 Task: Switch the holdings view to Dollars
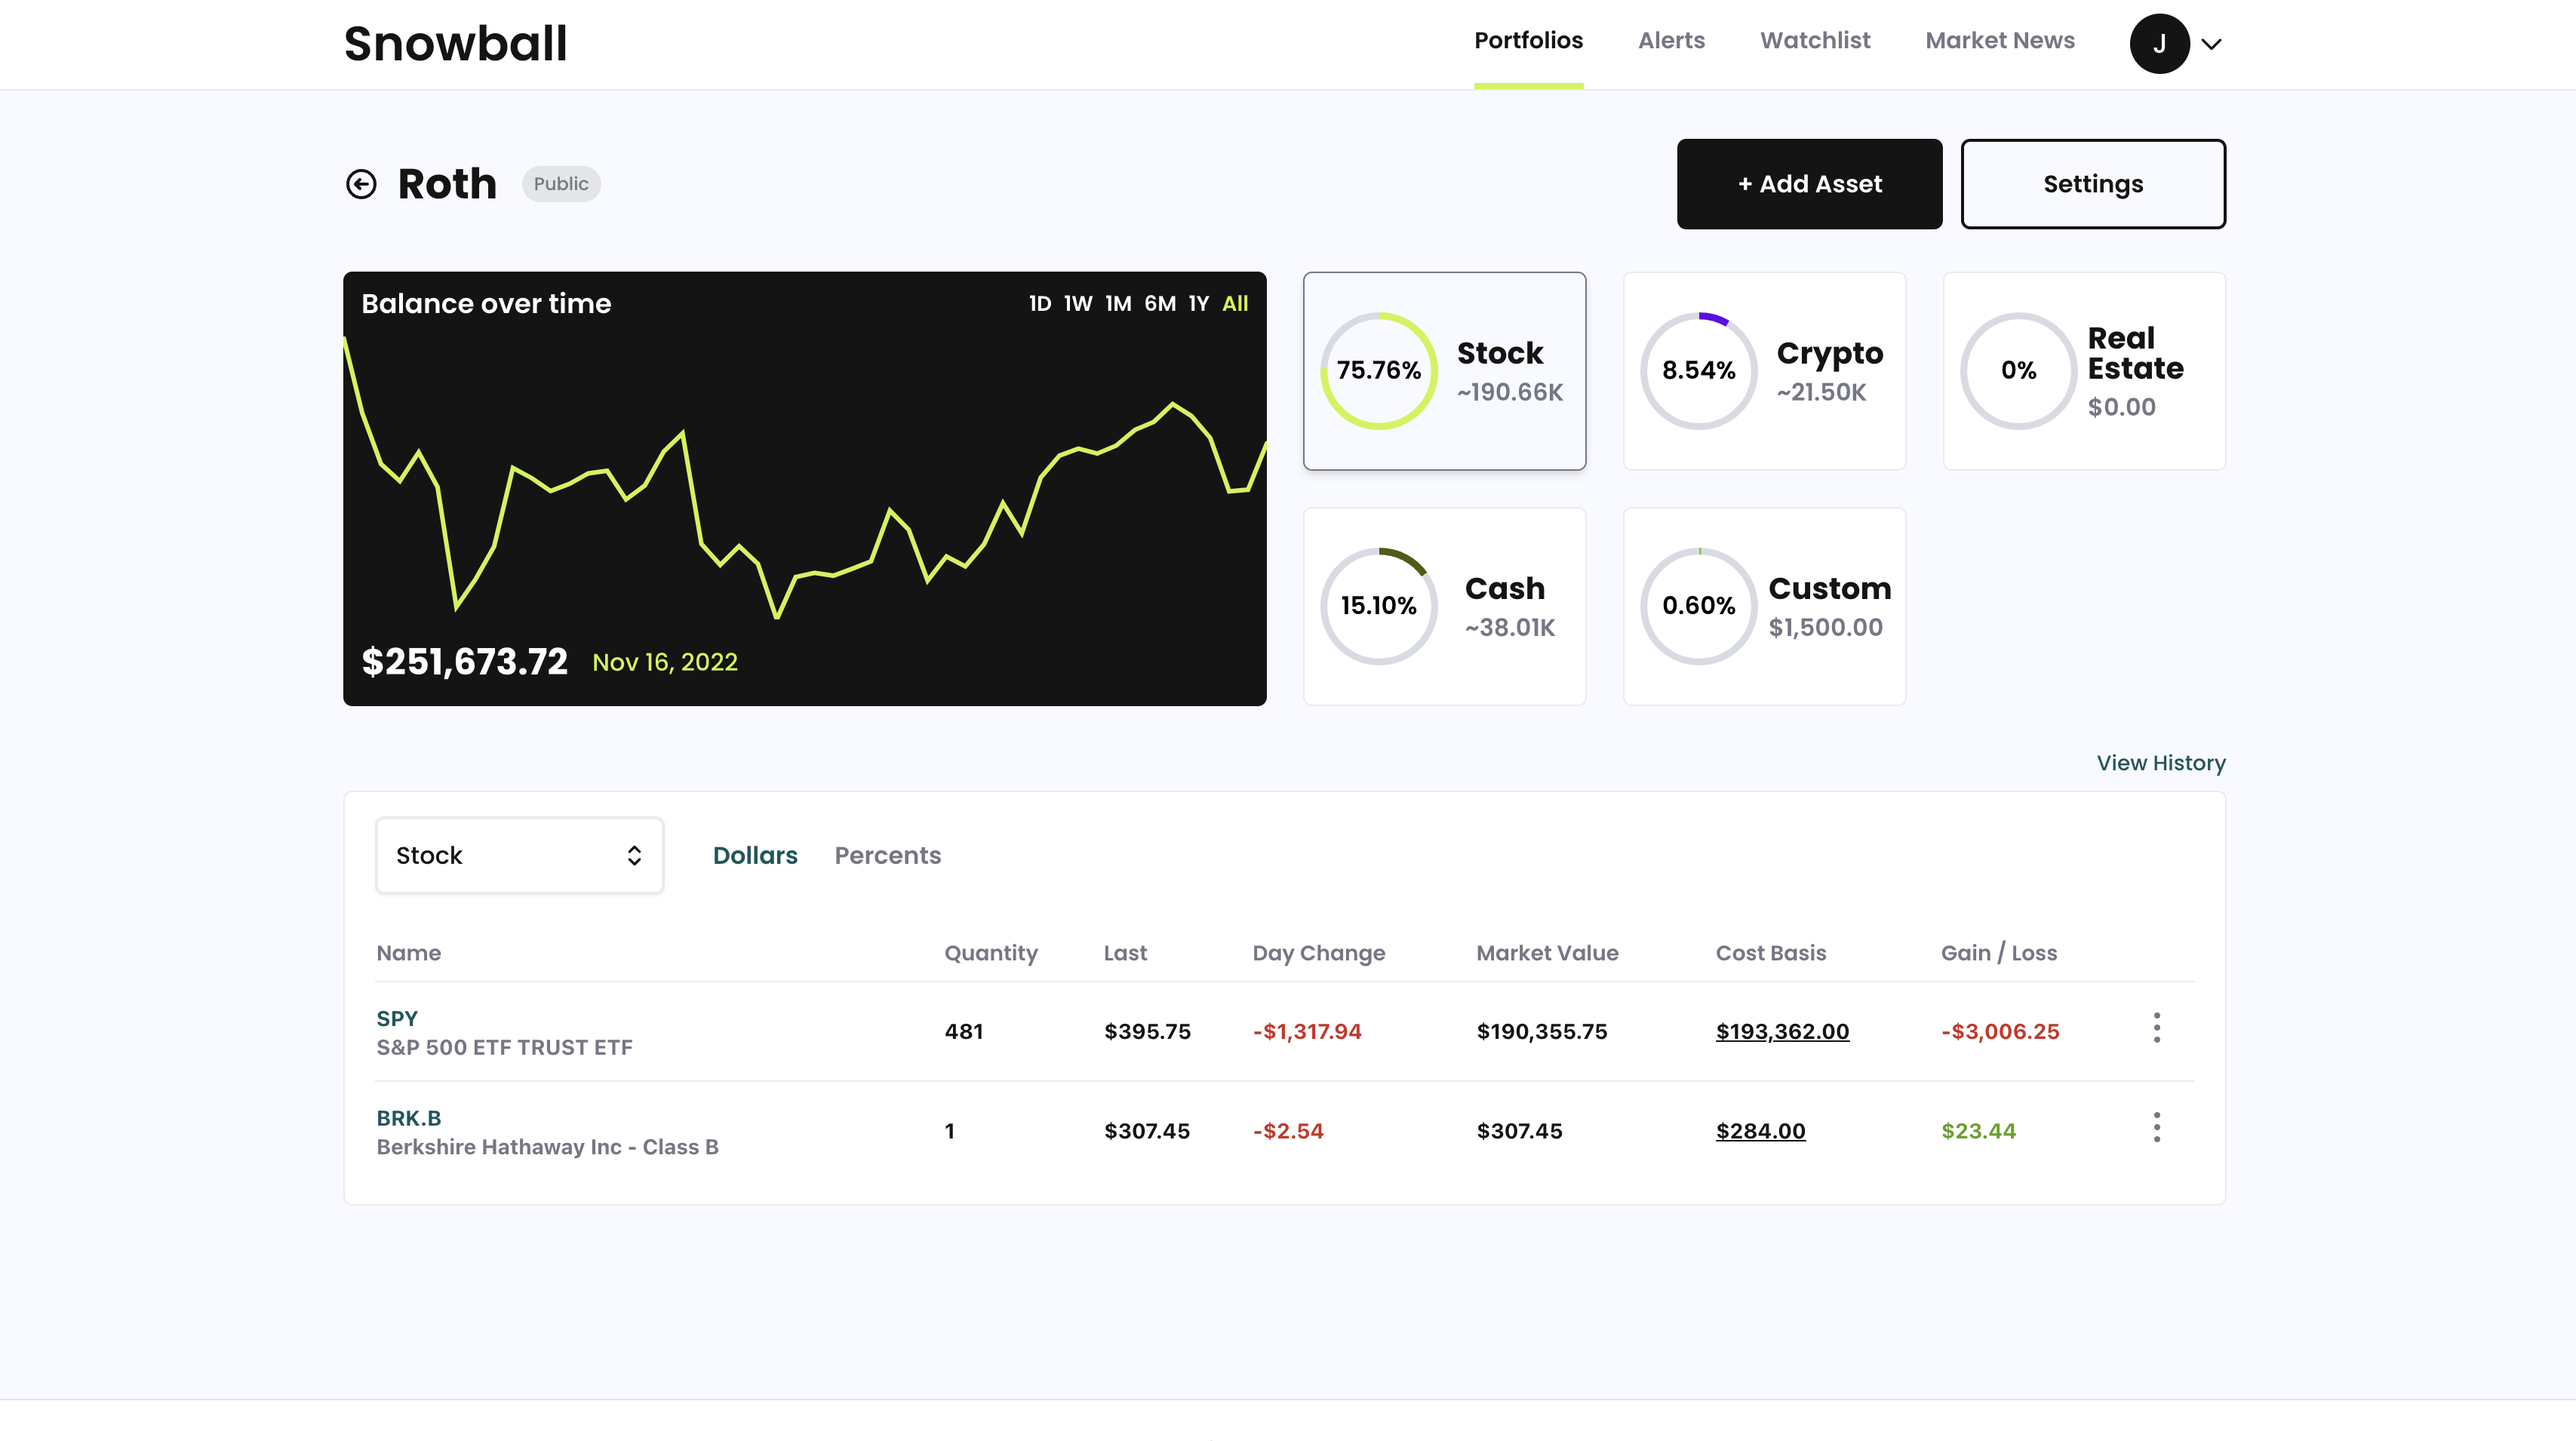[x=755, y=855]
